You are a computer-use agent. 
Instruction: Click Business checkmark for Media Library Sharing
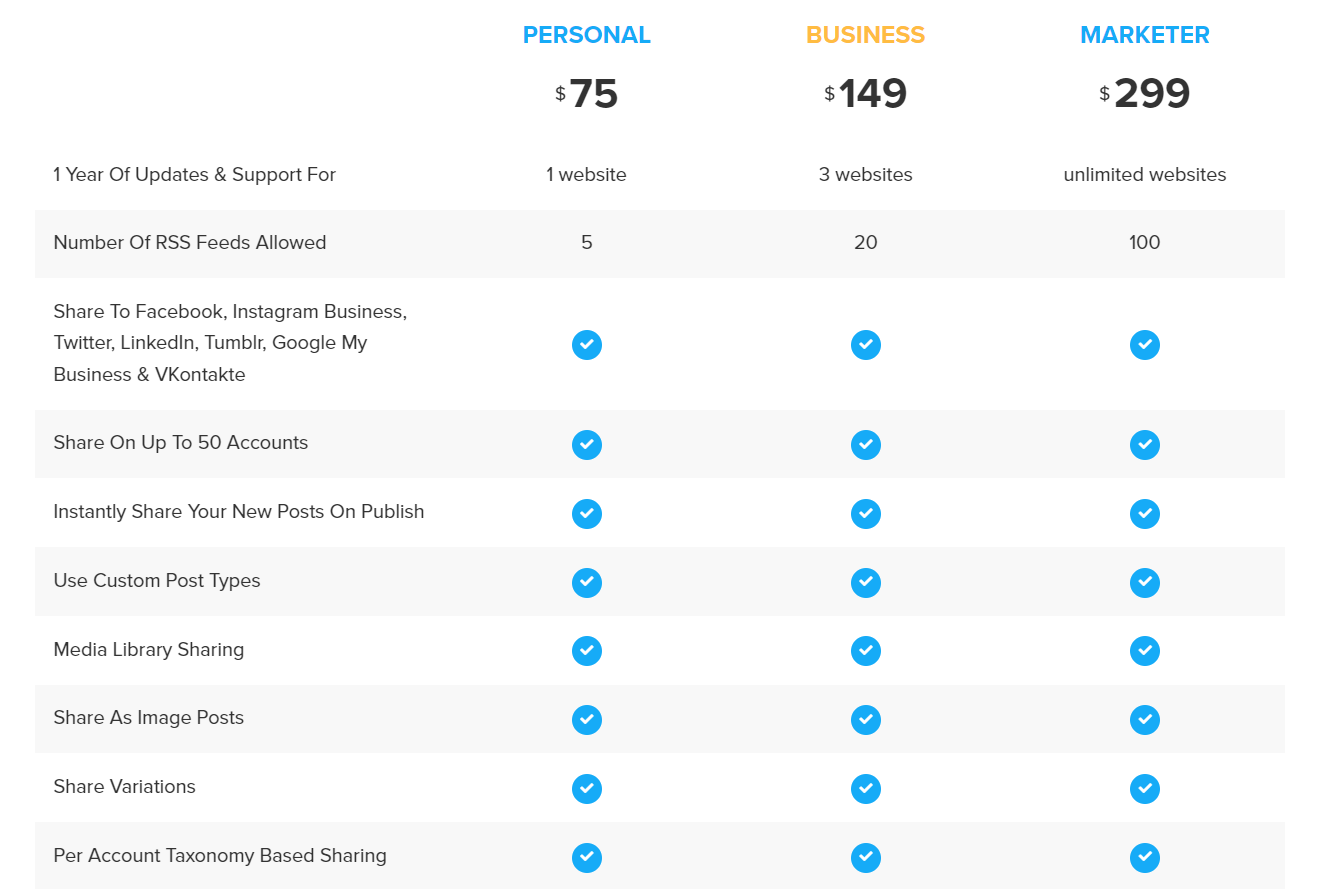(866, 651)
